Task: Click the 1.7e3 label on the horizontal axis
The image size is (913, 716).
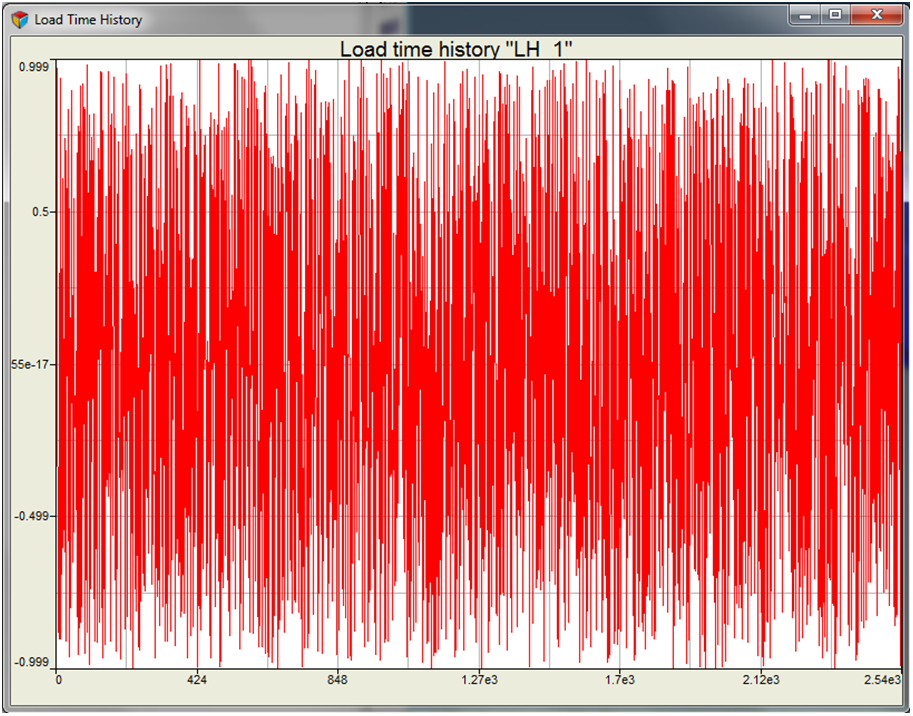Action: [619, 681]
